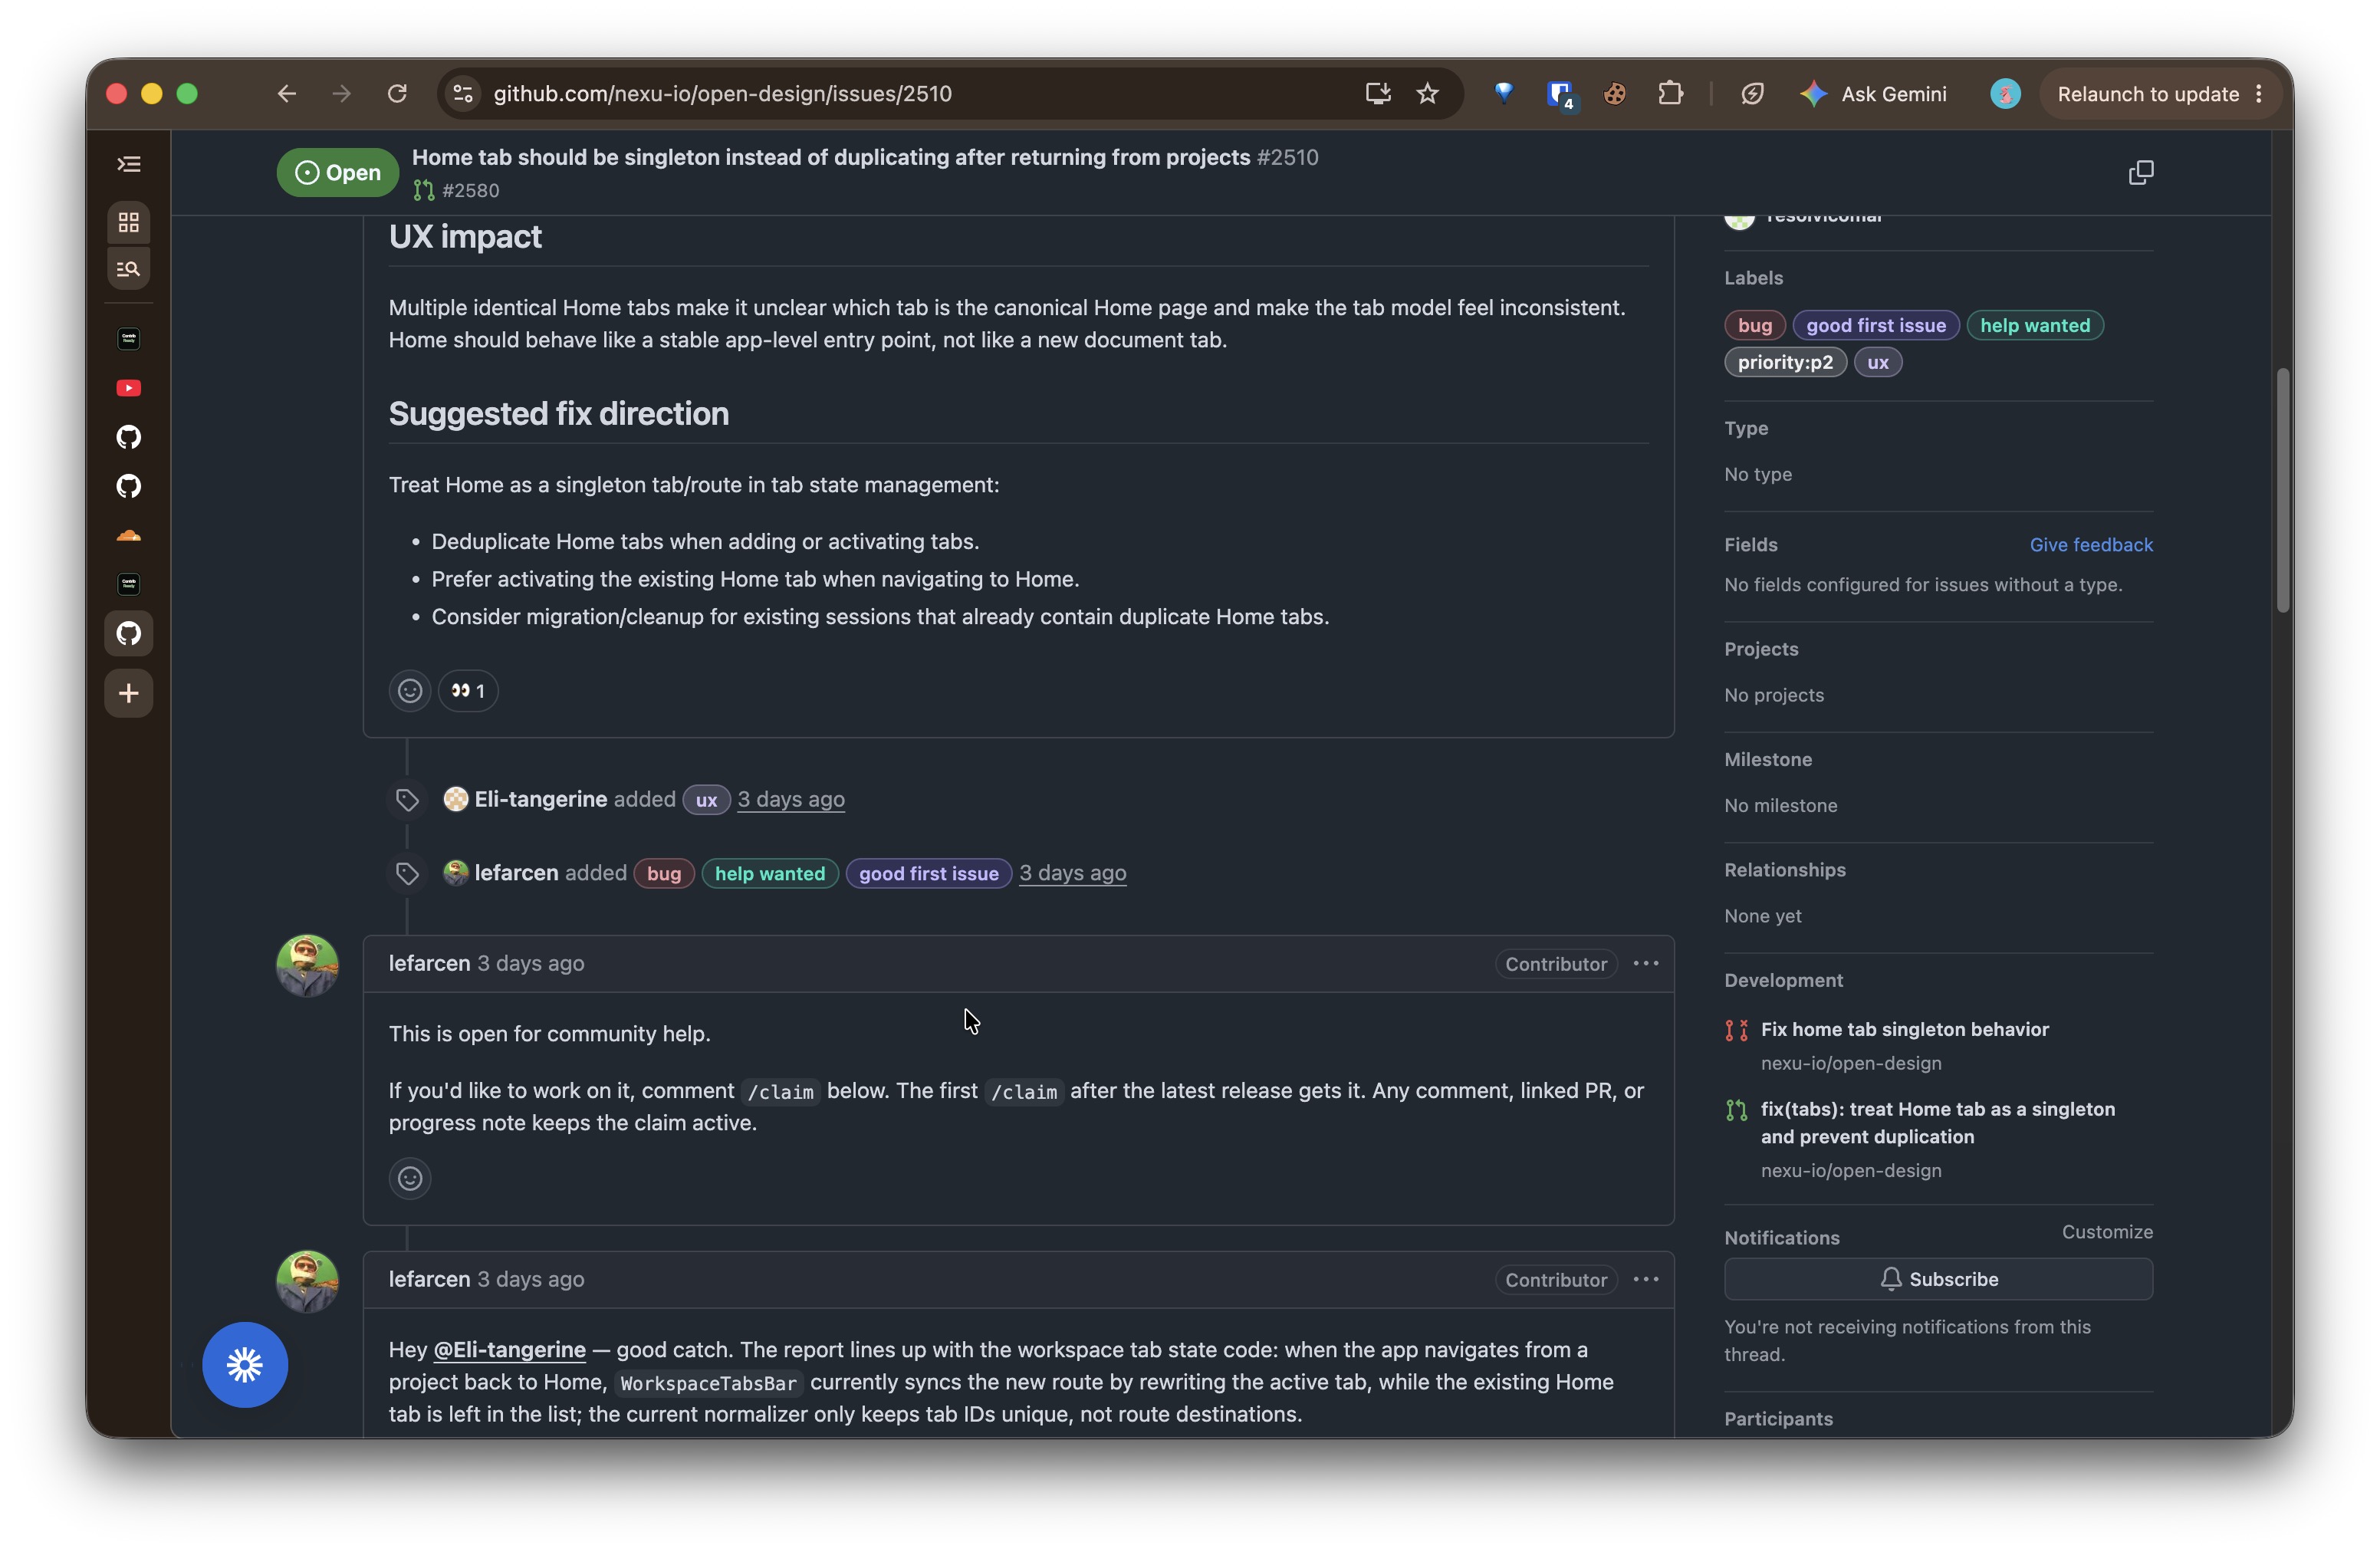Reload the GitHub issue page
The width and height of the screenshot is (2380, 1552).
click(x=397, y=94)
